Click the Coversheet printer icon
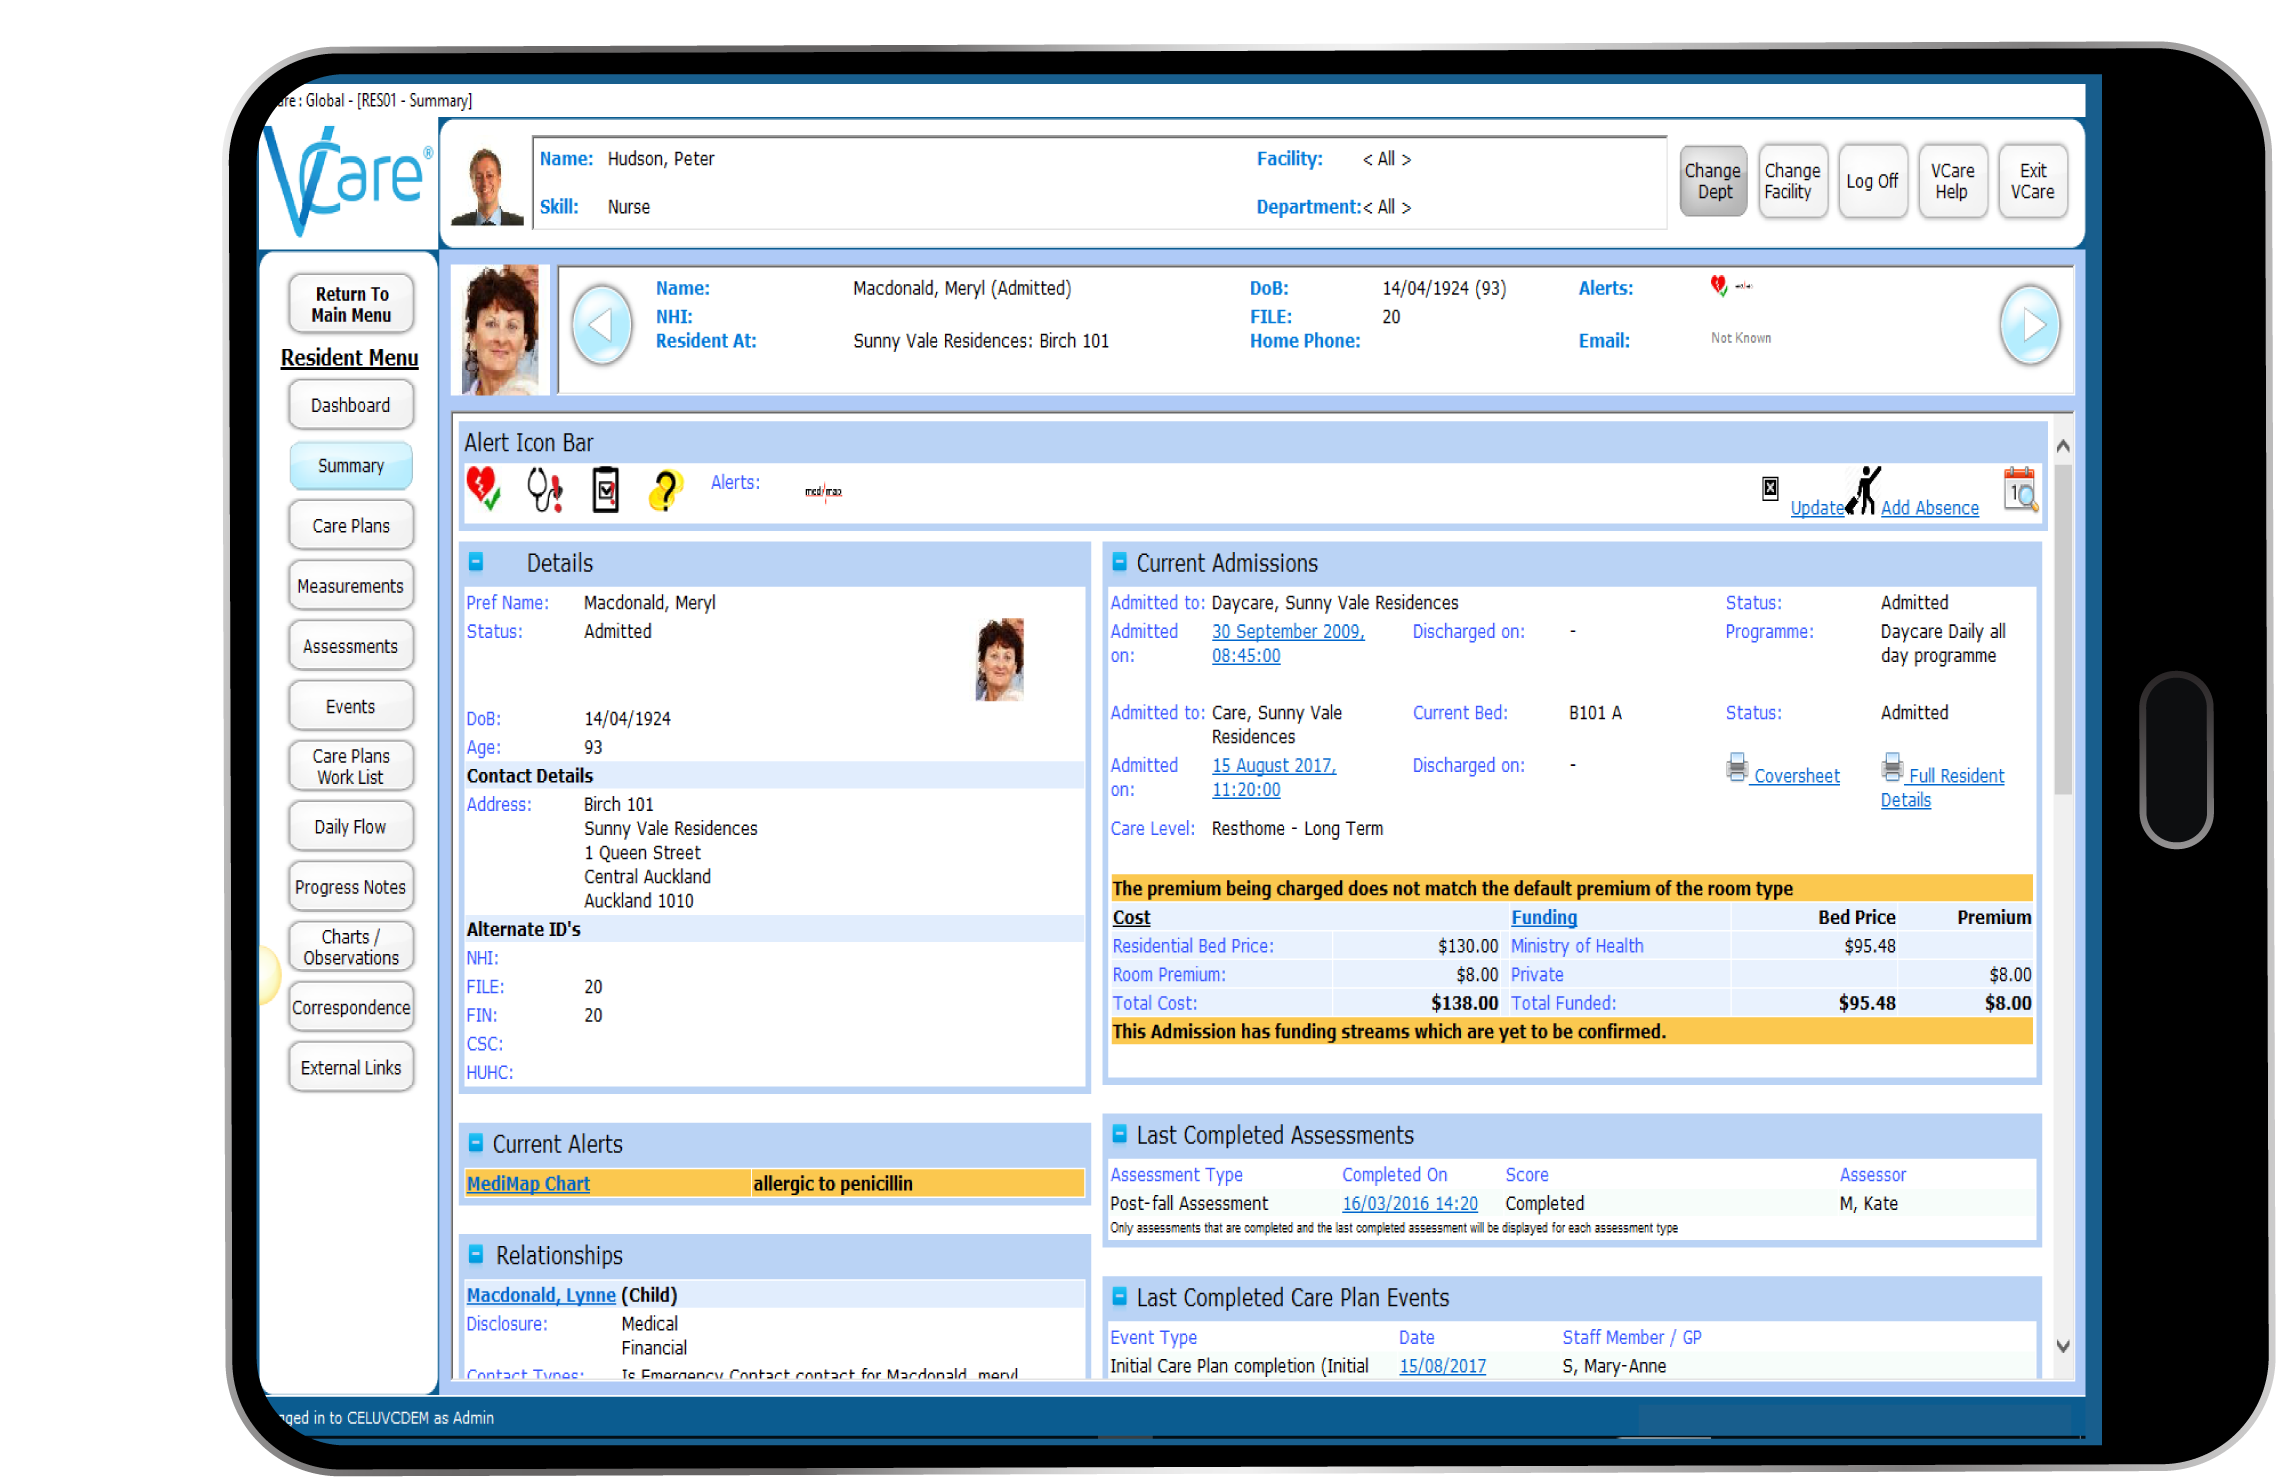Viewport: 2276px width, 1477px height. (x=1737, y=768)
